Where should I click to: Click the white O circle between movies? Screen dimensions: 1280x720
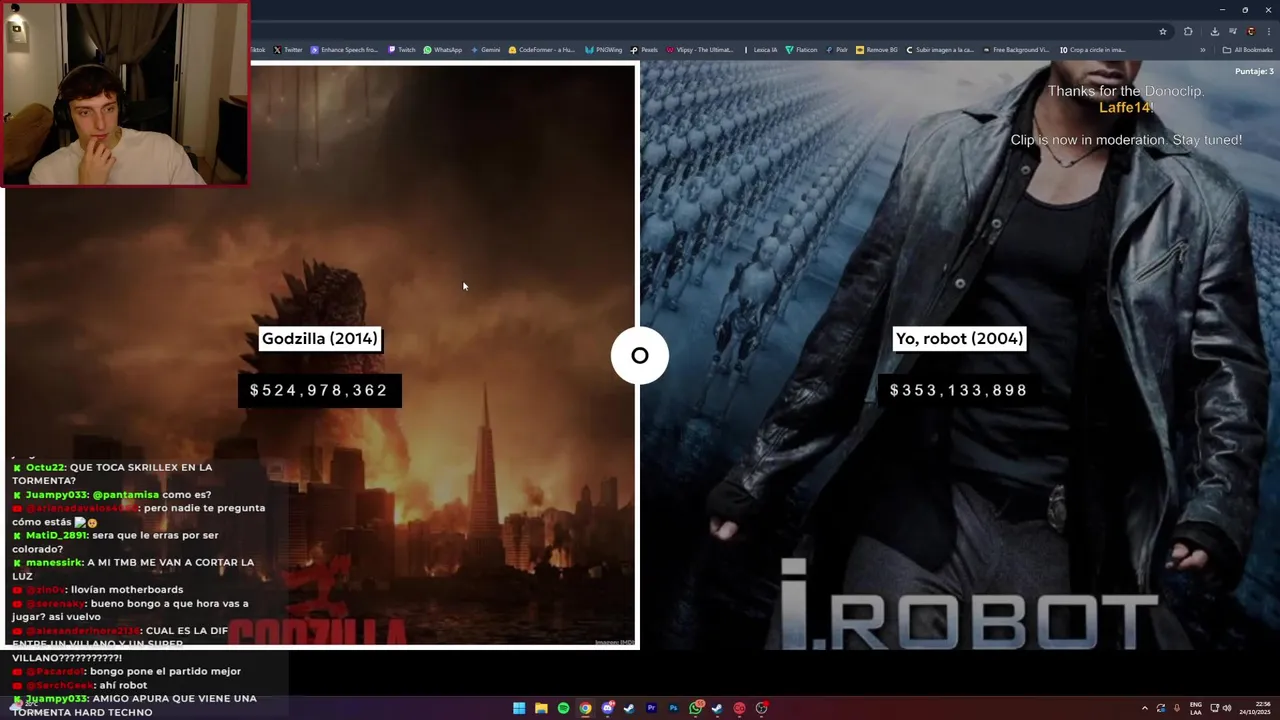(x=640, y=355)
